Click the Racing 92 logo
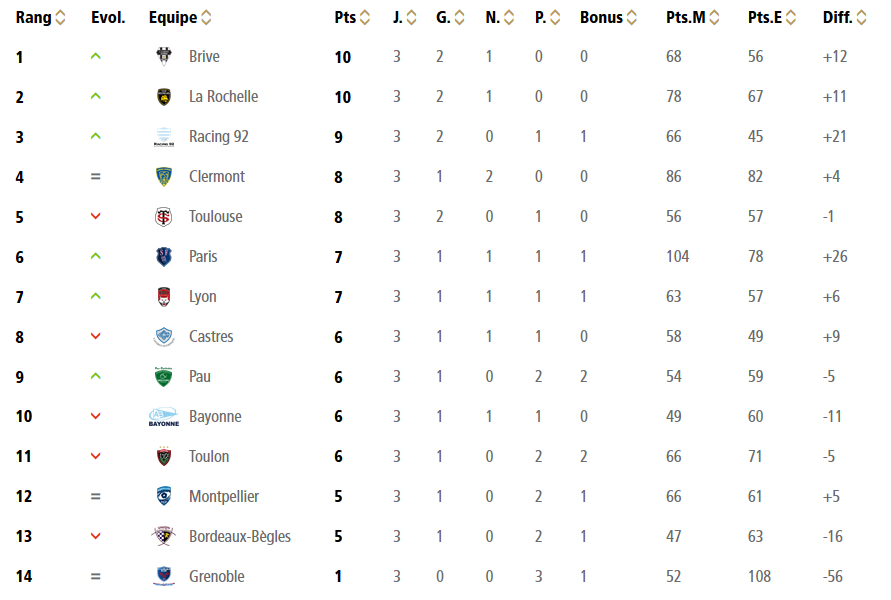Screen dimensions: 891x600 tap(164, 137)
